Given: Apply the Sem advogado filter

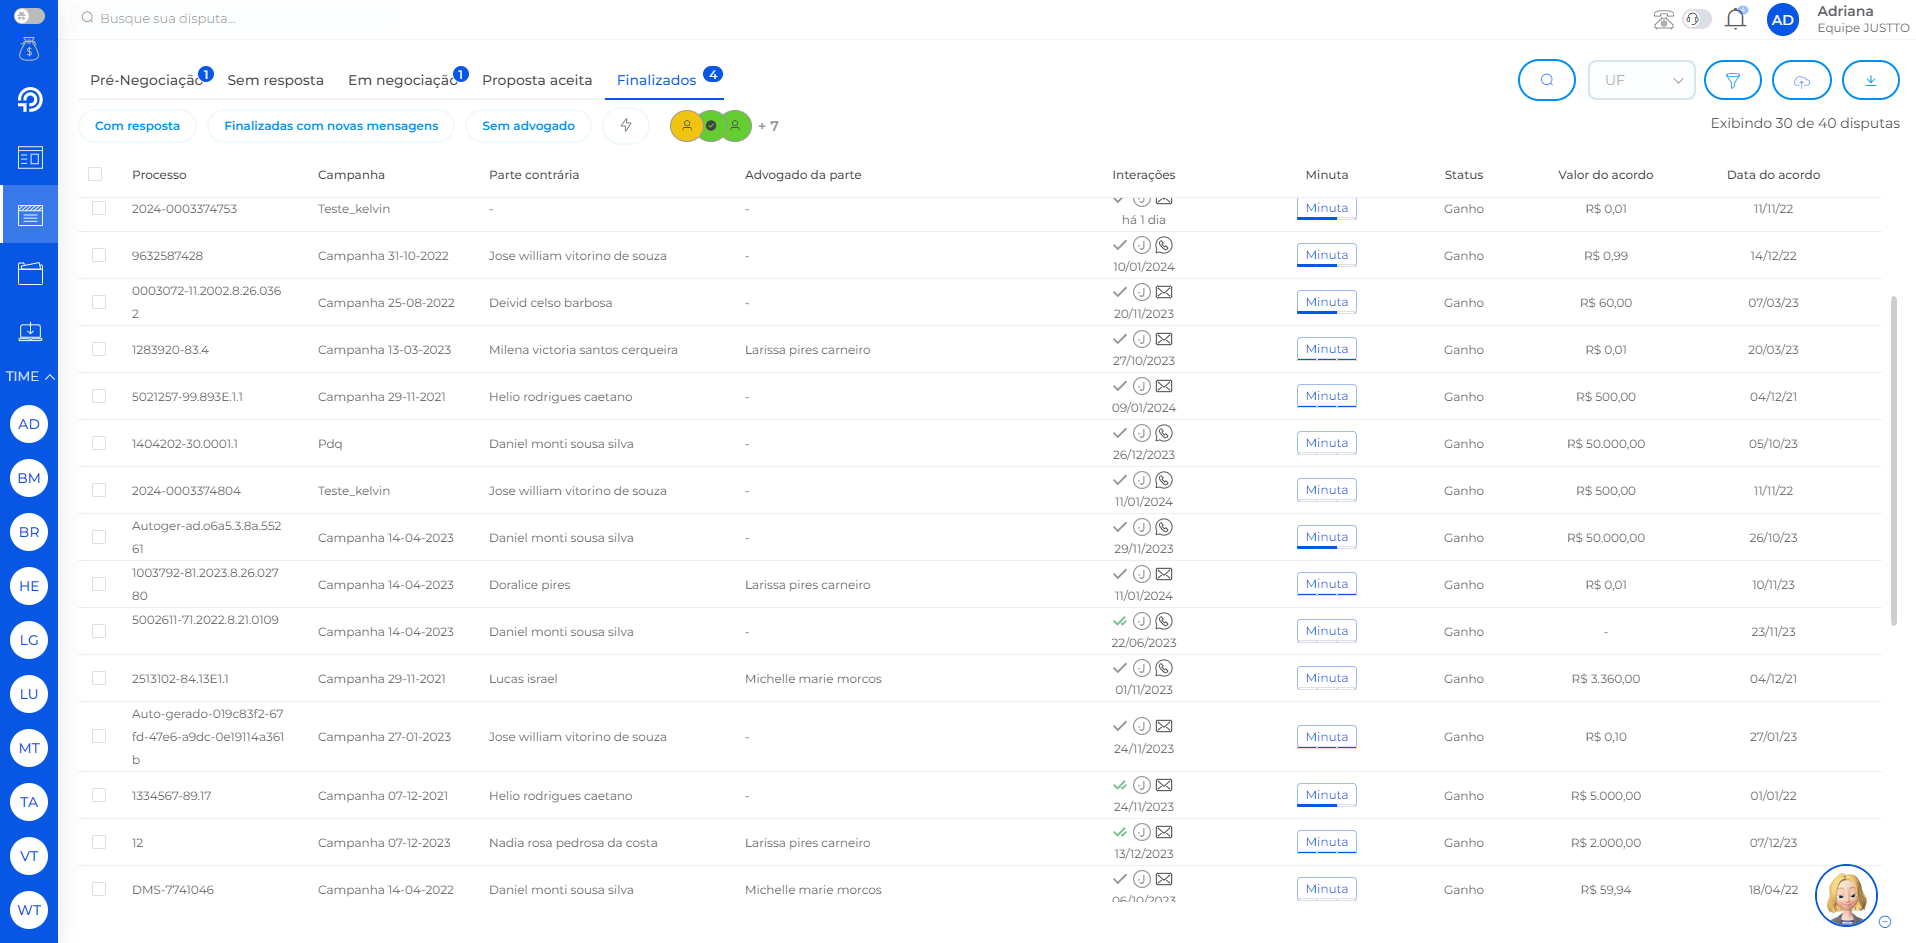Looking at the screenshot, I should (x=528, y=126).
